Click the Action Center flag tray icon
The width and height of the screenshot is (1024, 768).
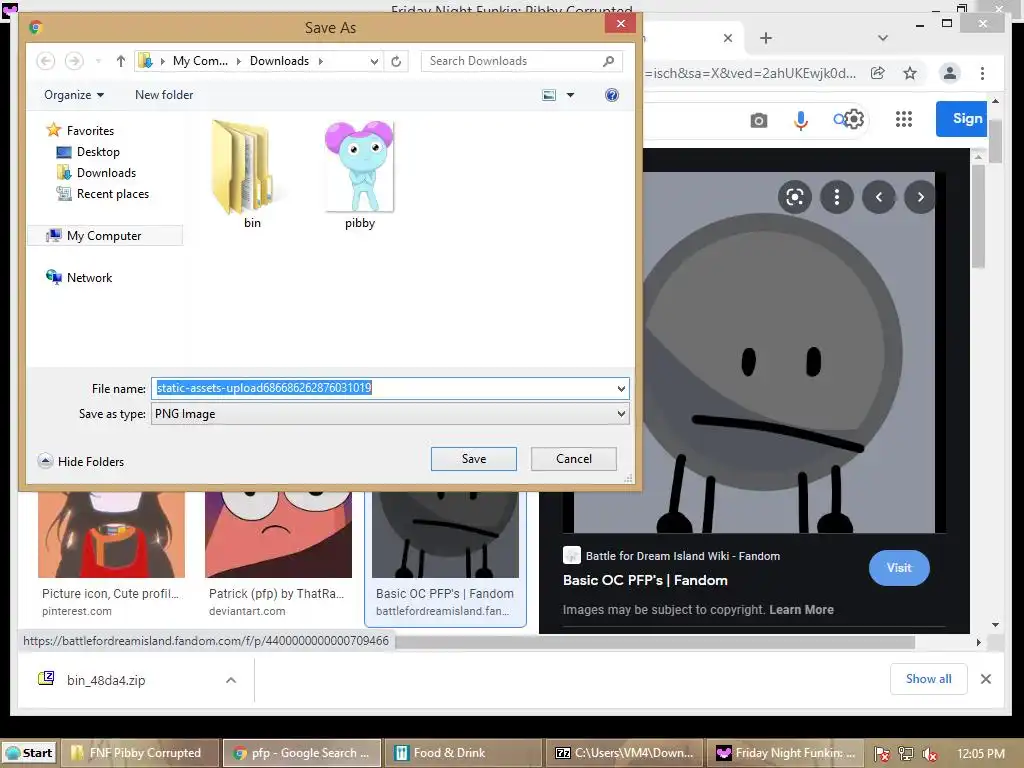(881, 754)
